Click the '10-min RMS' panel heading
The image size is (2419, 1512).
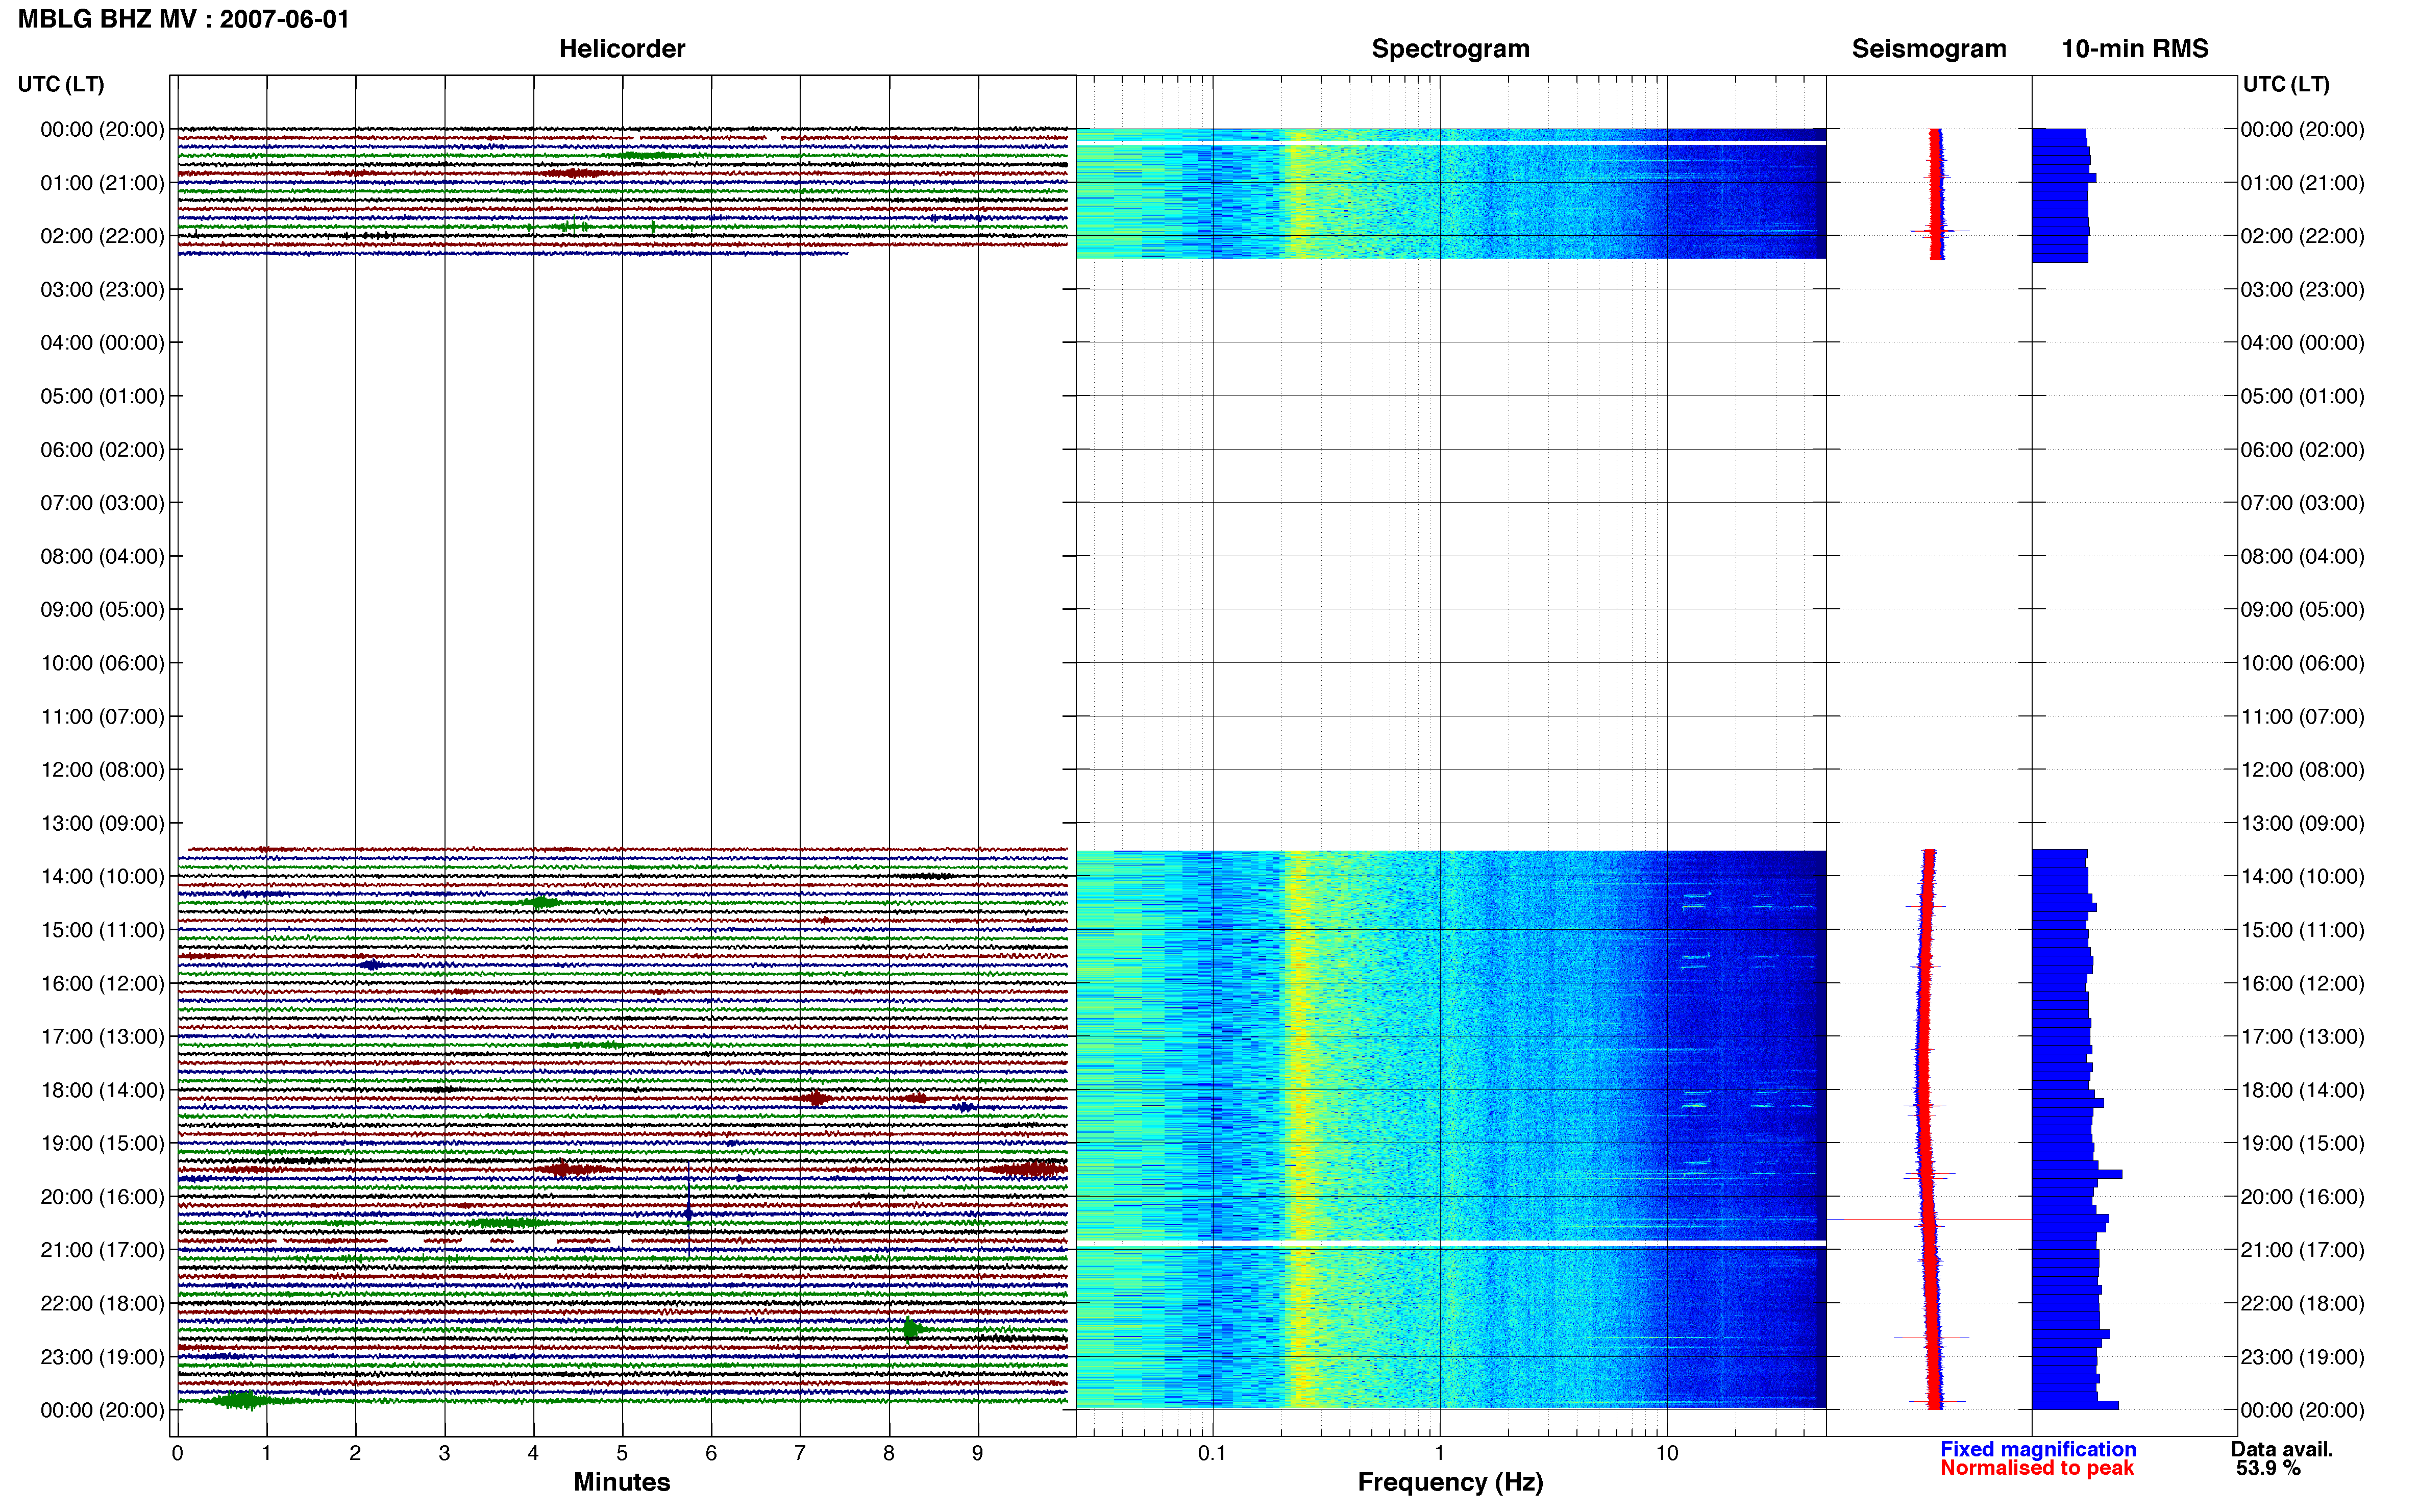(2134, 48)
